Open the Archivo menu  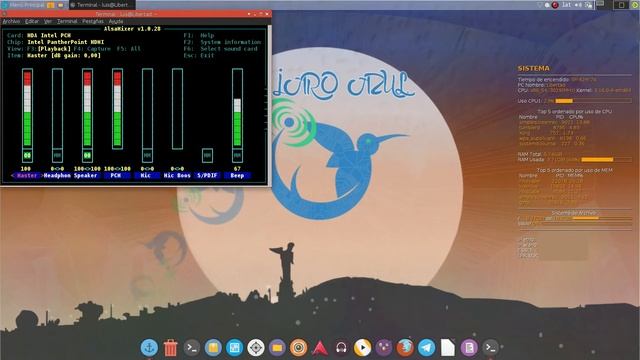(11, 21)
